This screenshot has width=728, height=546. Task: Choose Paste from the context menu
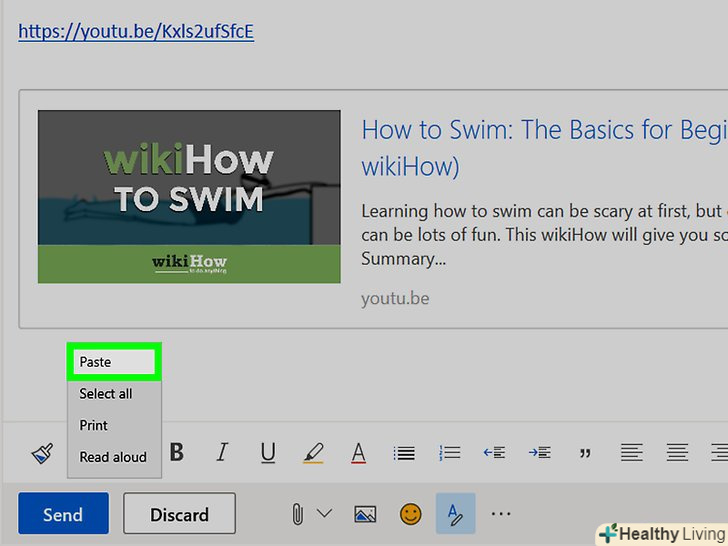click(x=114, y=362)
